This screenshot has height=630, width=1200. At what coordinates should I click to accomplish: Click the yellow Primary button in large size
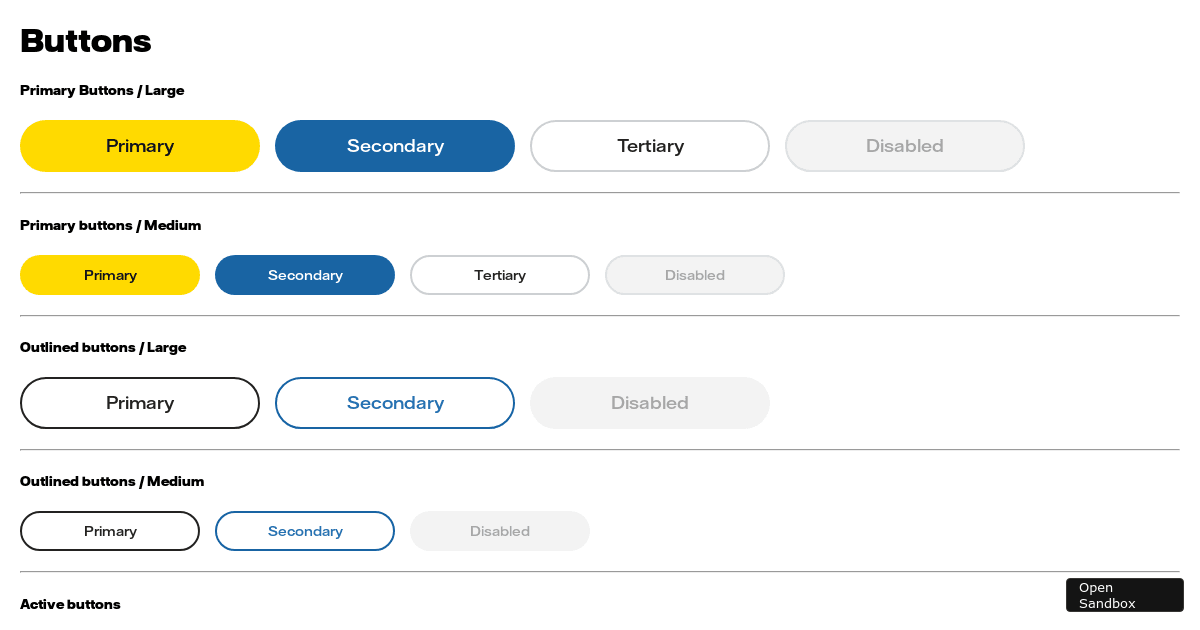(x=140, y=146)
